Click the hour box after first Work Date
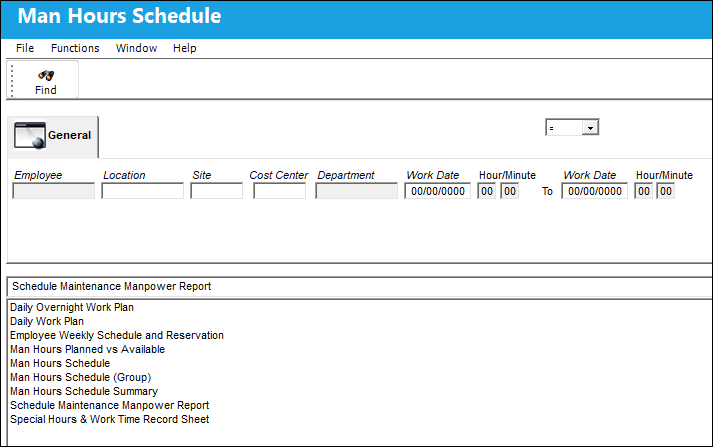The height and width of the screenshot is (447, 713). (x=487, y=191)
